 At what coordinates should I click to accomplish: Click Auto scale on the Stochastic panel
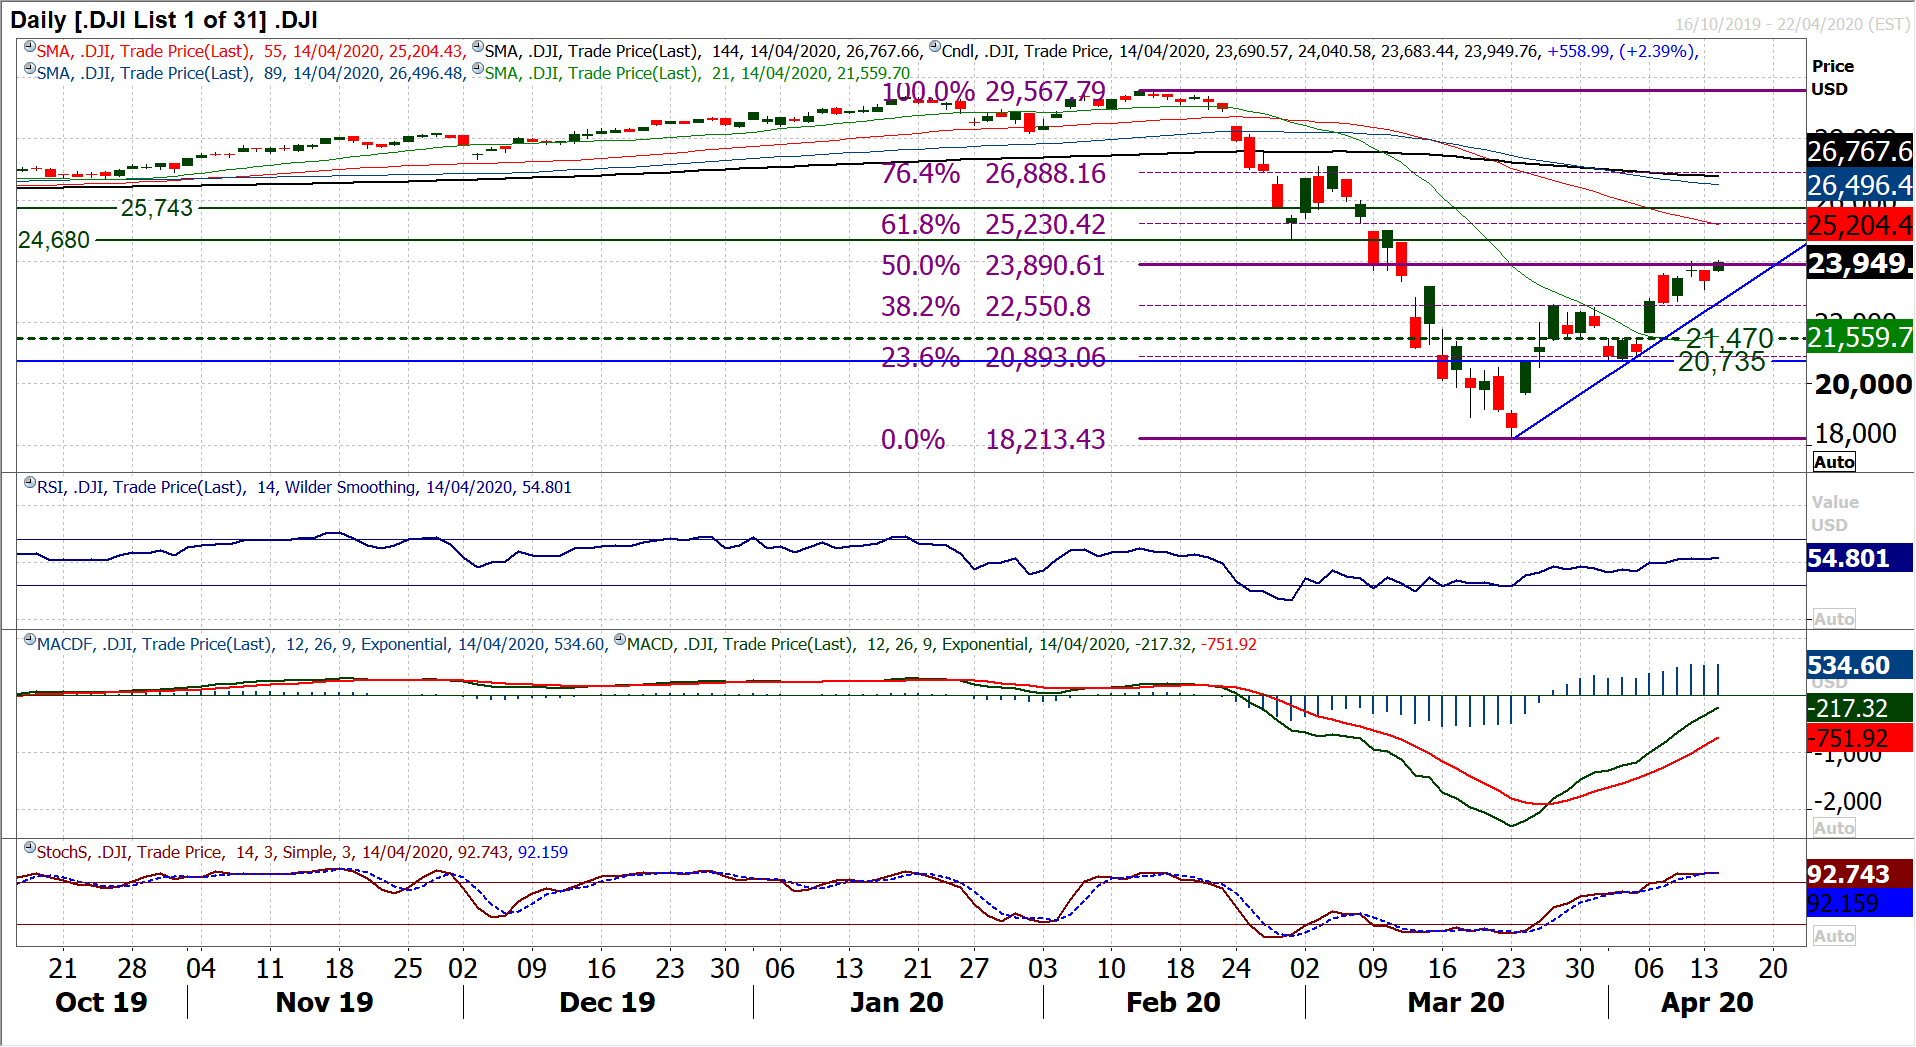tap(1834, 936)
